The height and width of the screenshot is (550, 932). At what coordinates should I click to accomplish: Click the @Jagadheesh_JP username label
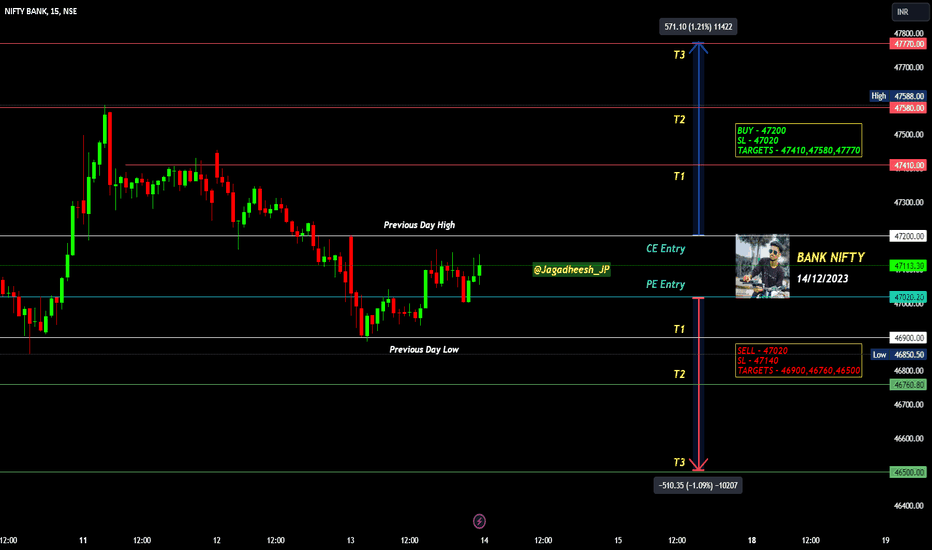(571, 269)
